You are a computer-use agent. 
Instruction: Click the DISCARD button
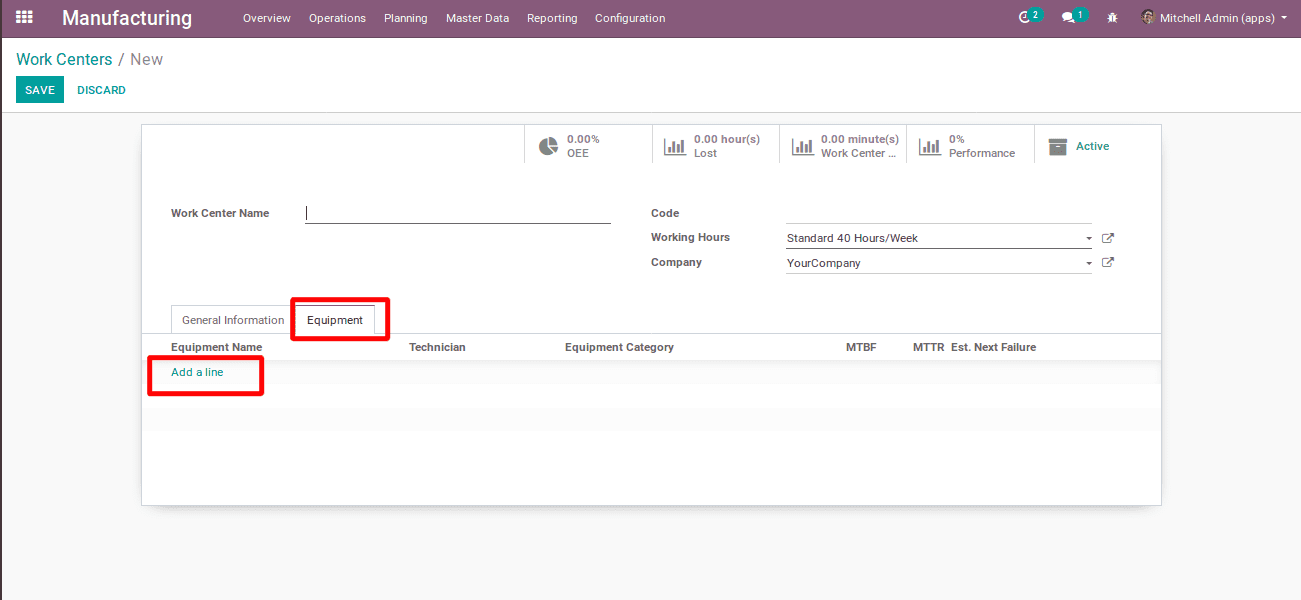point(101,90)
